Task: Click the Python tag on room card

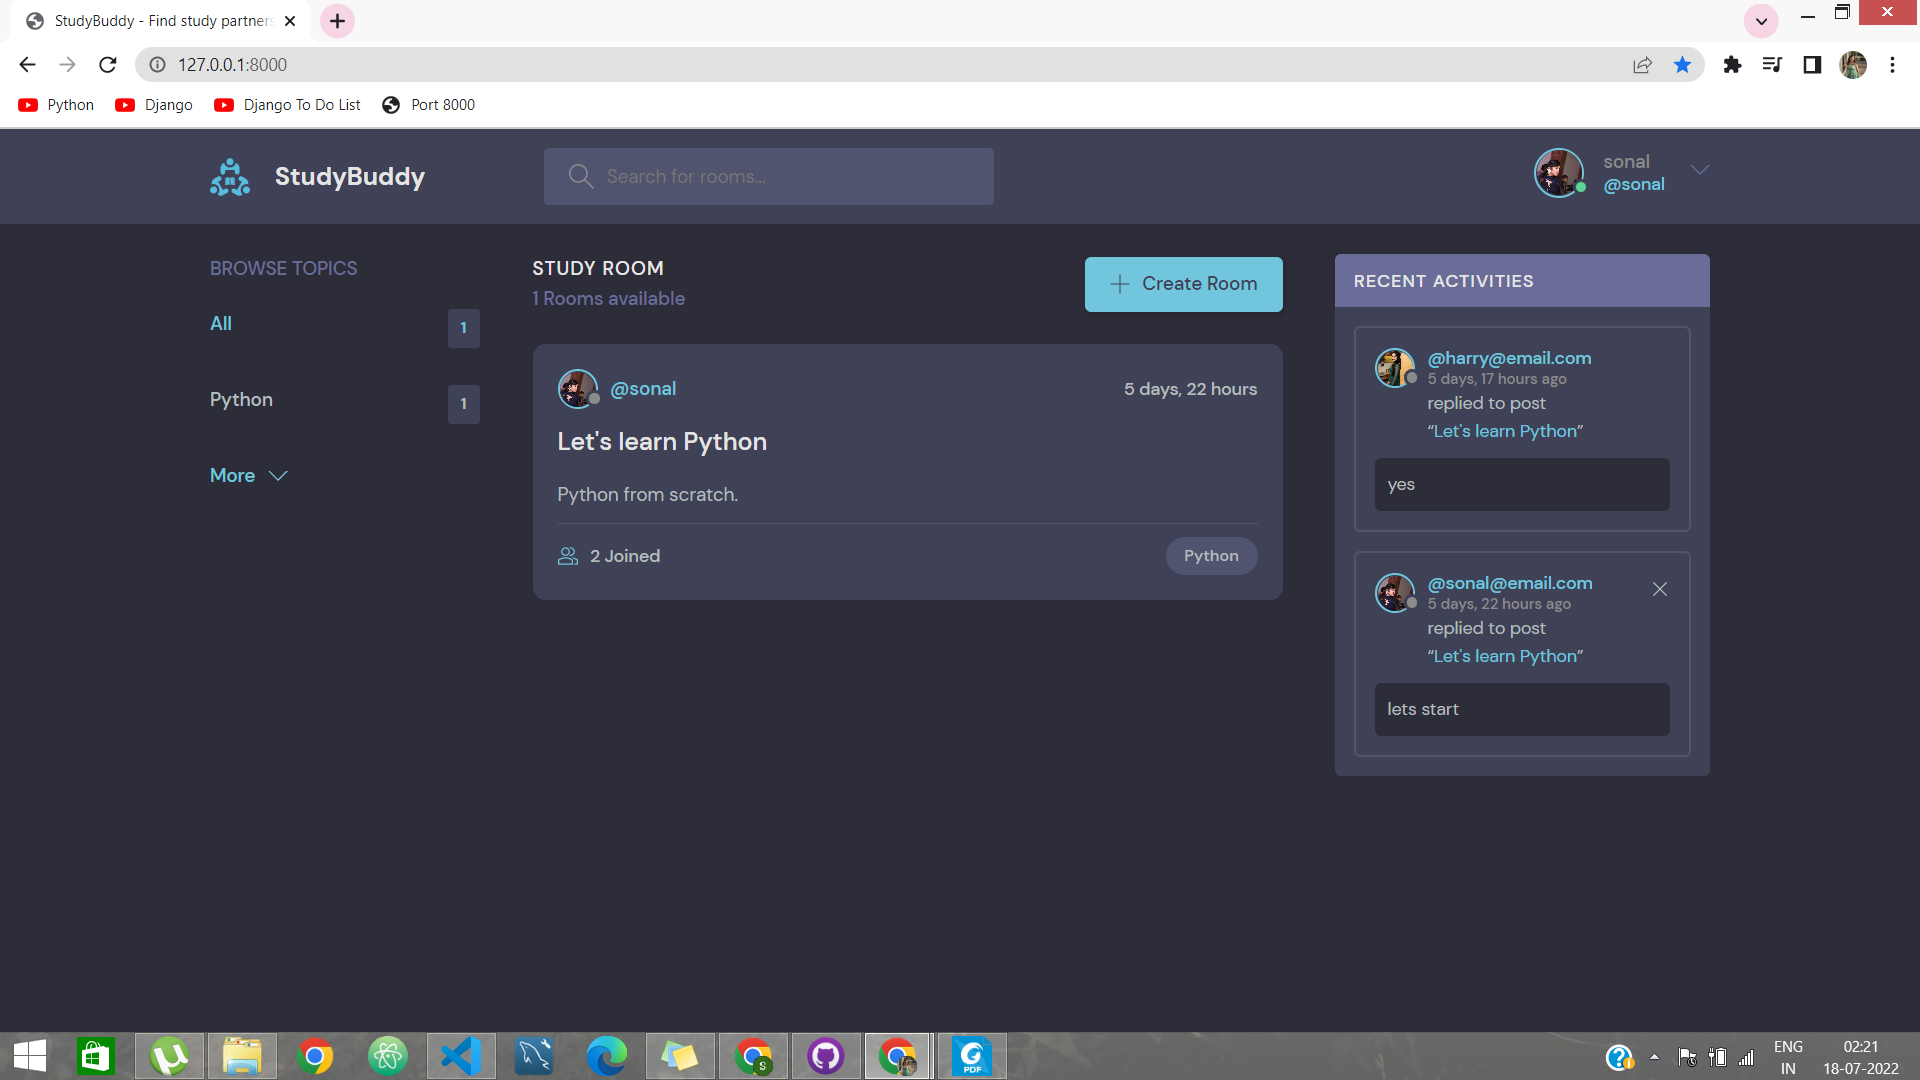Action: pyautogui.click(x=1211, y=556)
